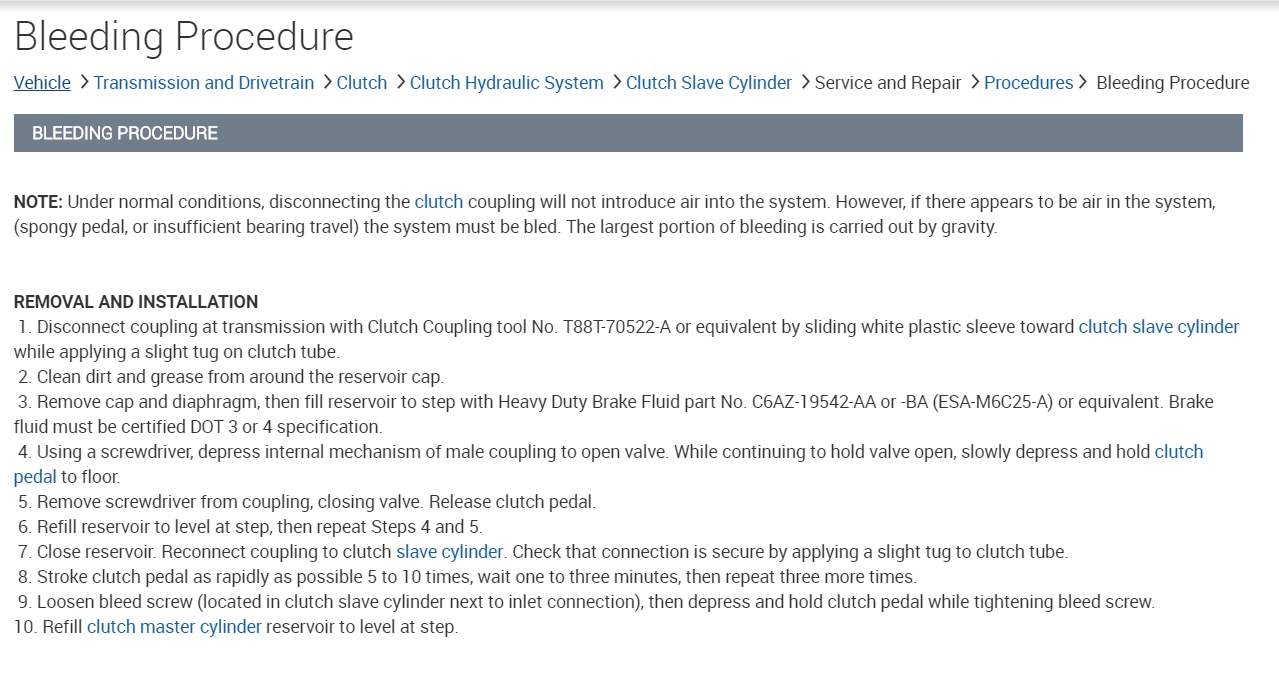Click the final Bleeding Procedure breadcrumb item
1279x678 pixels.
[x=1173, y=83]
